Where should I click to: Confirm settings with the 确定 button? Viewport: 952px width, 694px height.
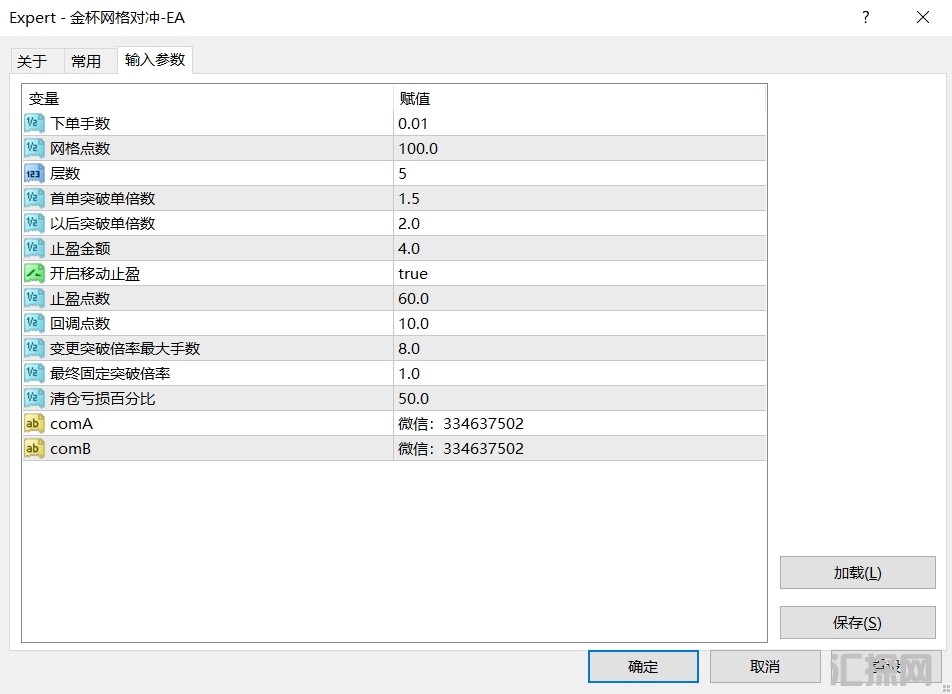(643, 667)
